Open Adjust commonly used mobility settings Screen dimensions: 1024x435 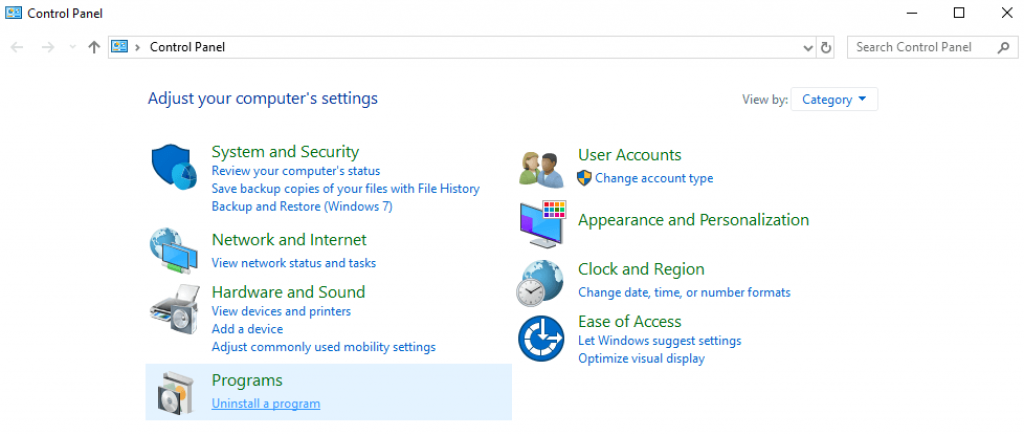(x=323, y=347)
